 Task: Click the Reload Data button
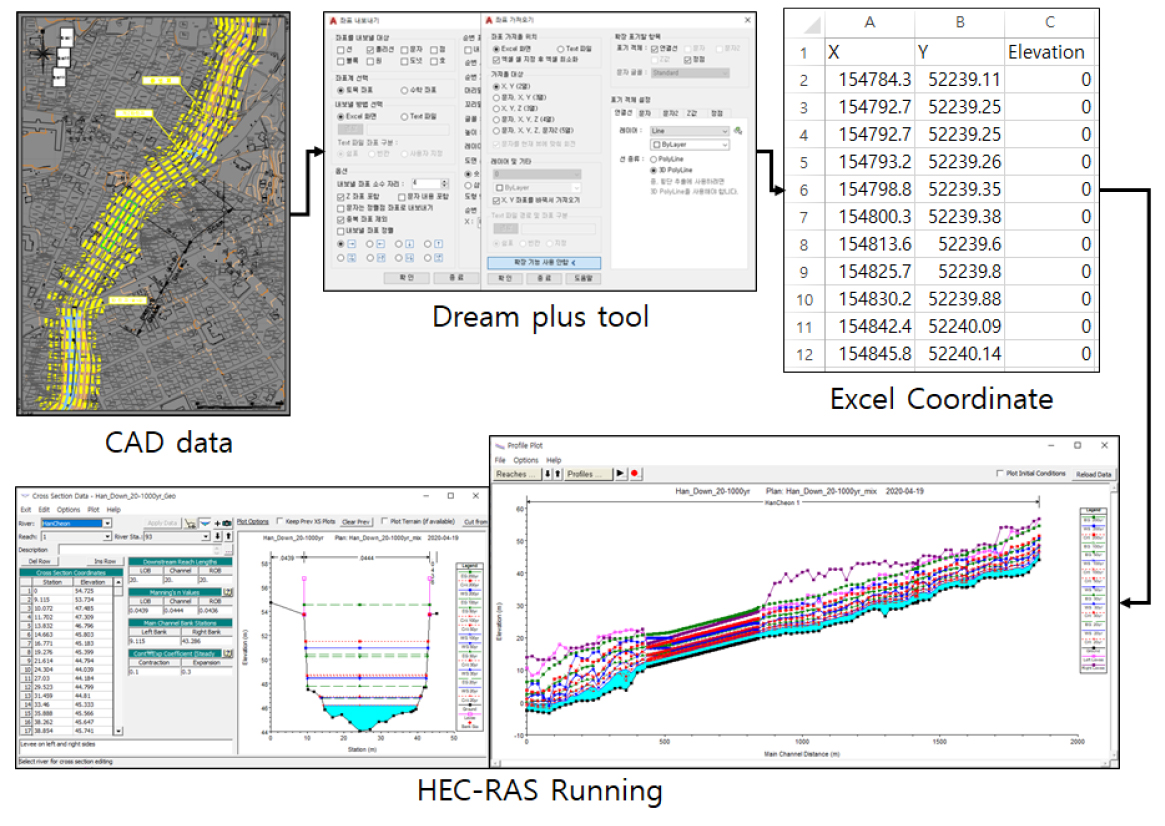click(1093, 474)
